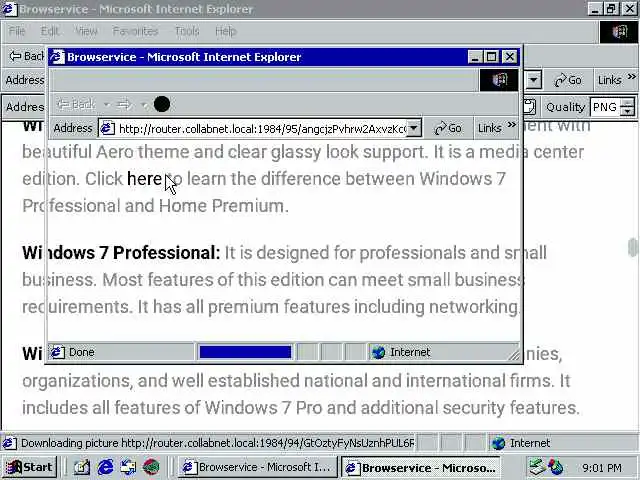The width and height of the screenshot is (640, 480).
Task: Expand the background window address dropdown arrow
Action: click(533, 80)
